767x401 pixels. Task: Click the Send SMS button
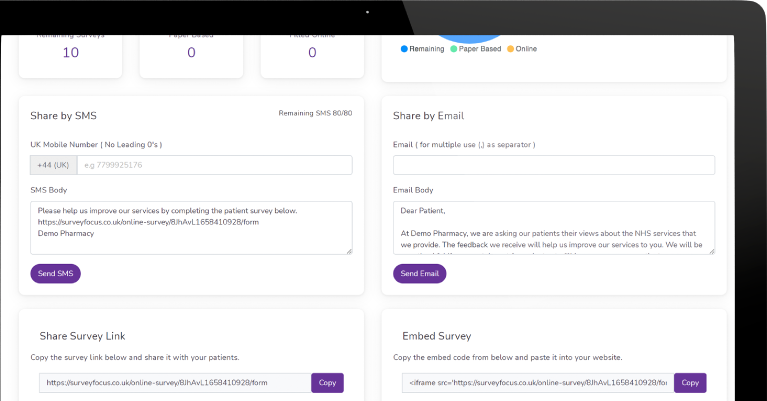(55, 273)
